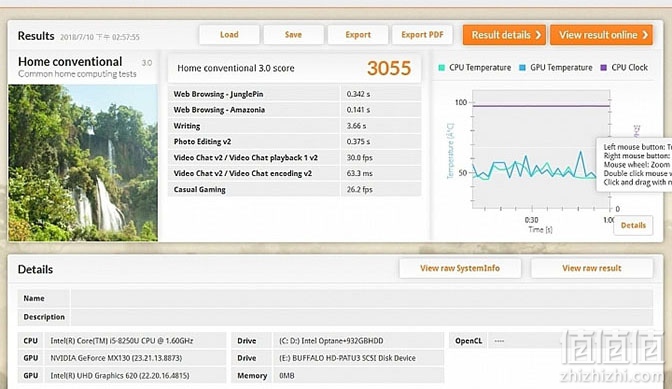Click the Export button
The width and height of the screenshot is (672, 389).
coord(358,35)
